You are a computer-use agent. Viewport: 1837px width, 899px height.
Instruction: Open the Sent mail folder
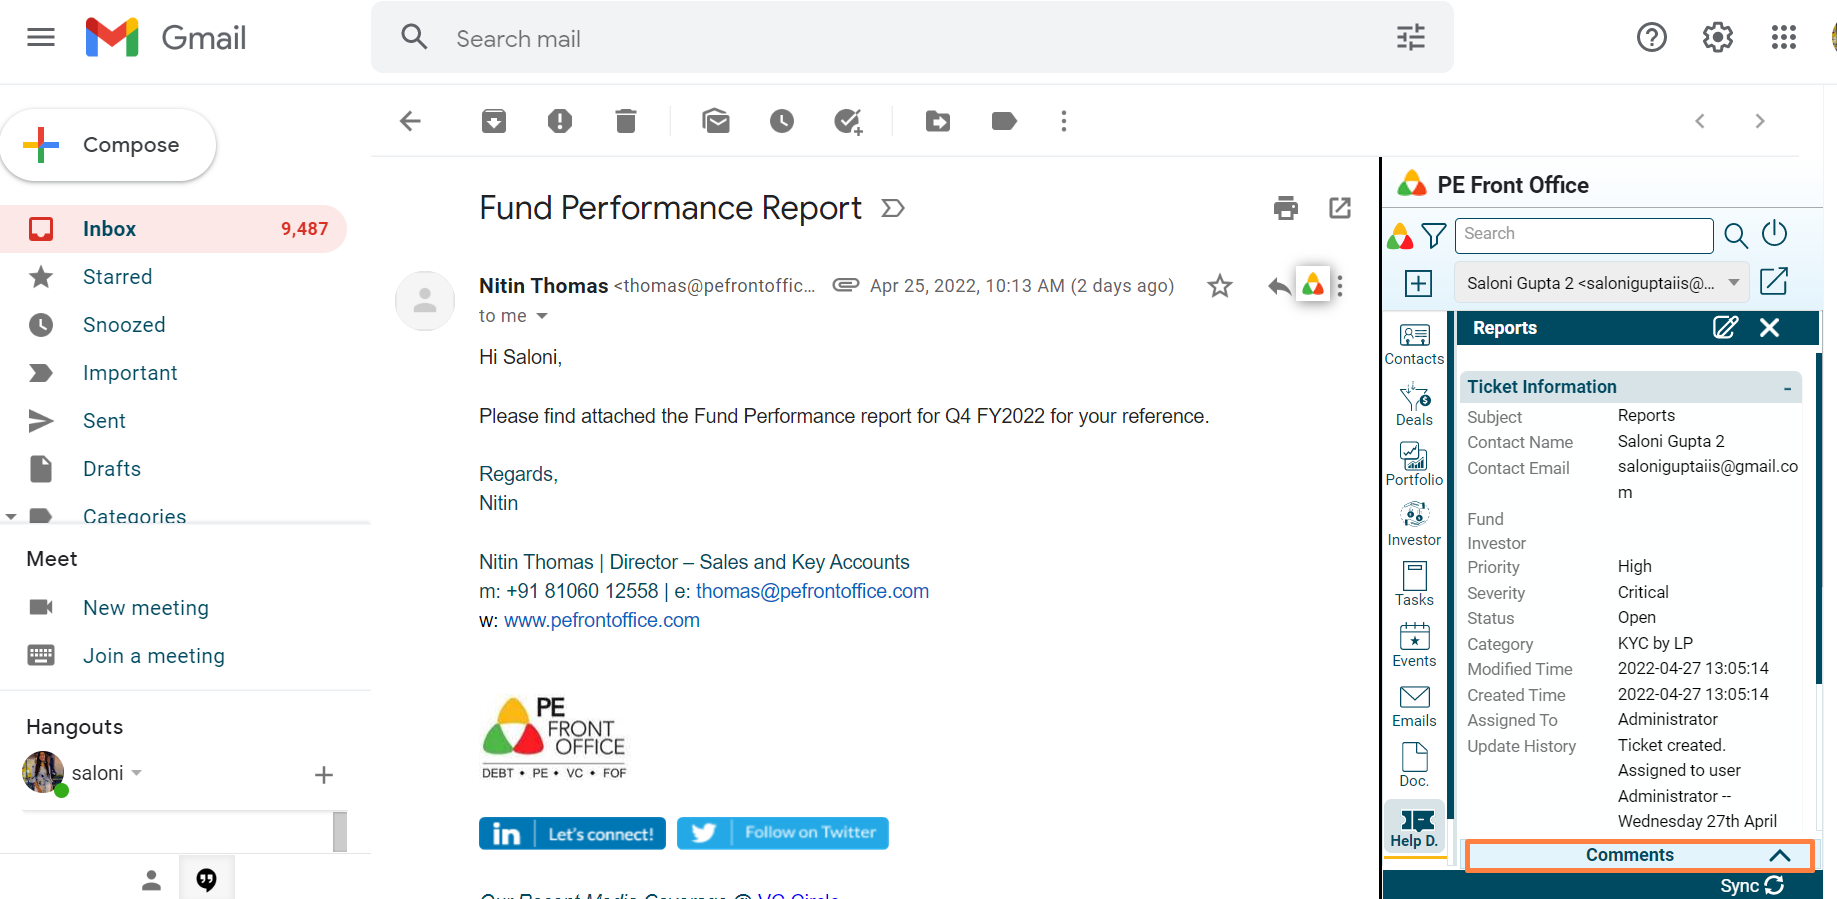(104, 421)
